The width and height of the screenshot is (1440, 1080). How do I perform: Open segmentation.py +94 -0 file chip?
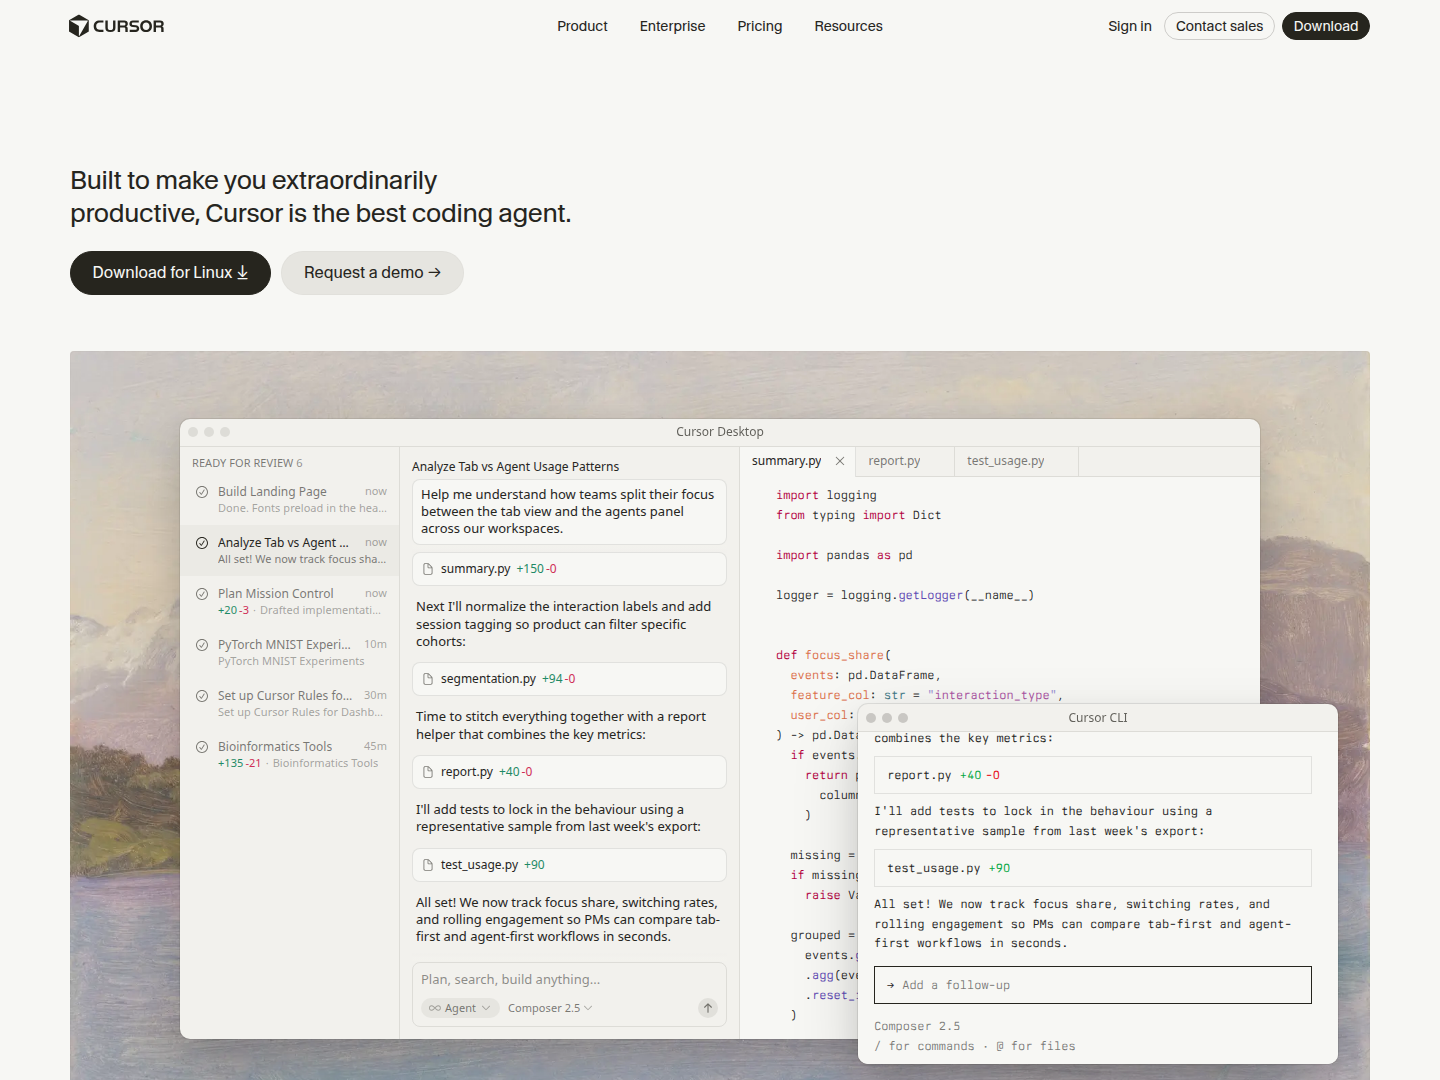(x=569, y=679)
